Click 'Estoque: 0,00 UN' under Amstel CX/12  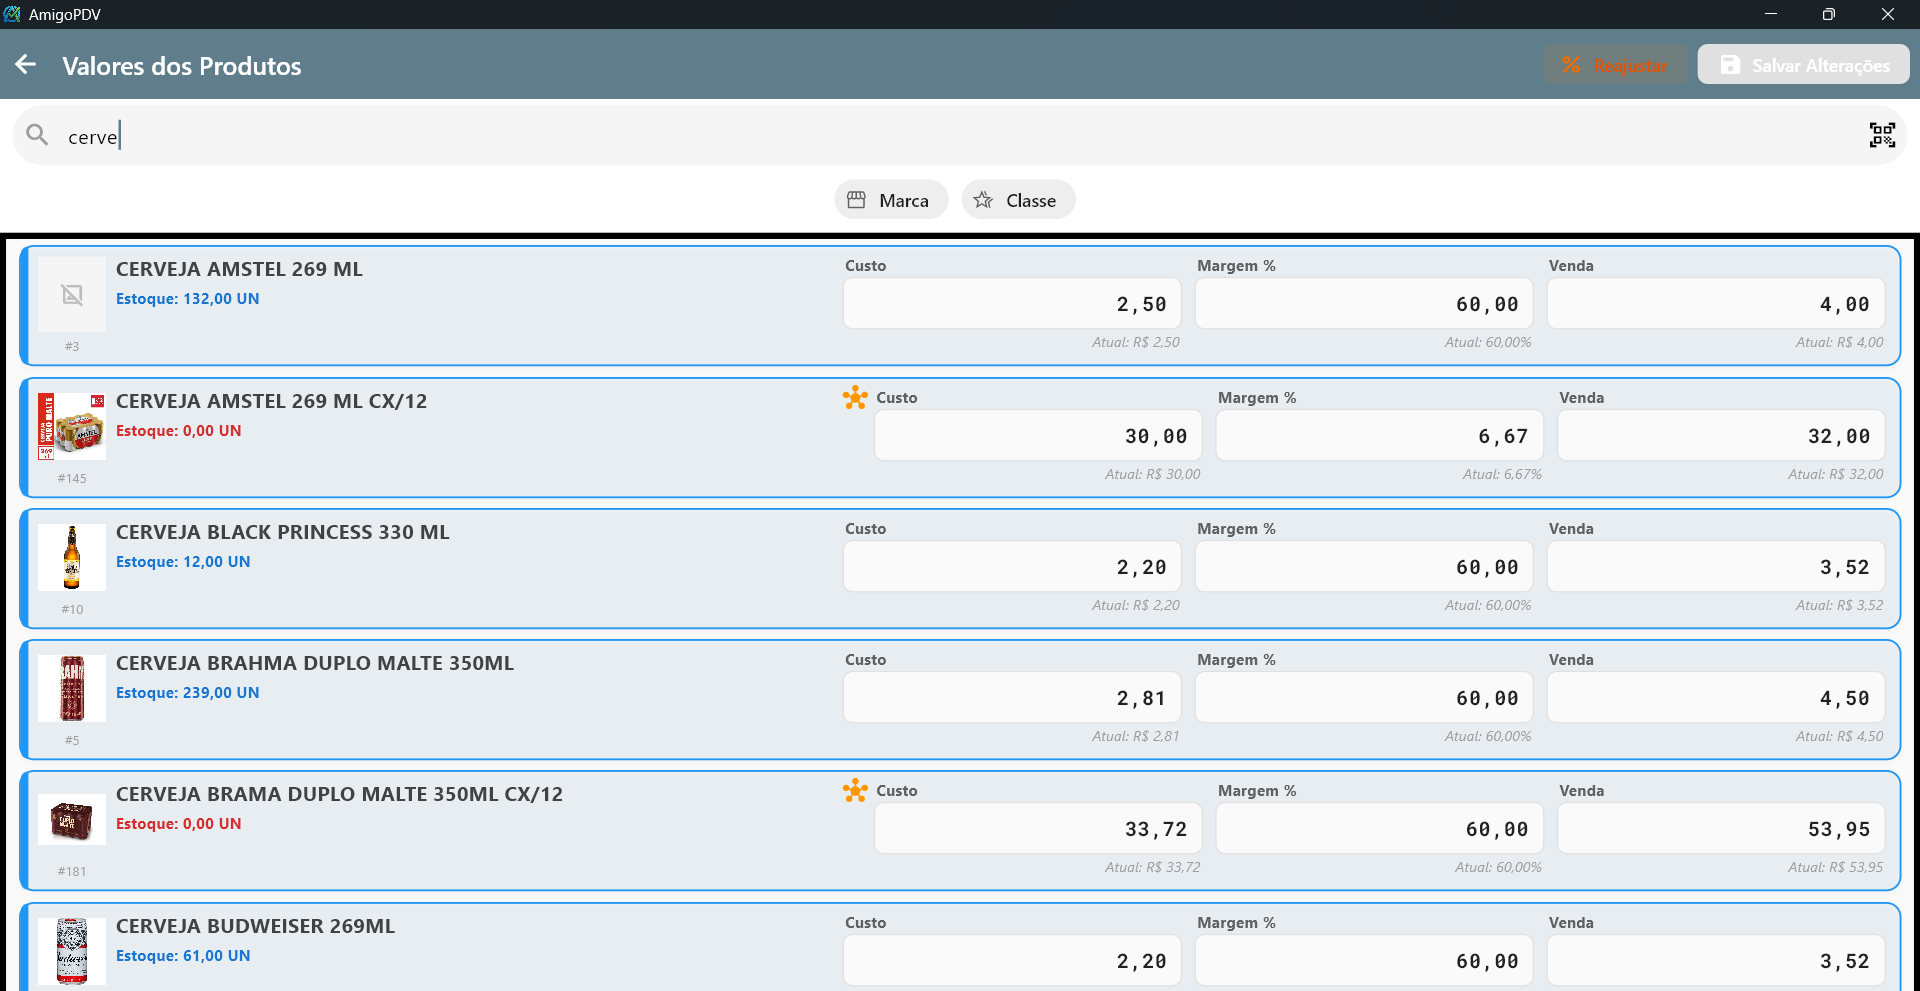178,431
